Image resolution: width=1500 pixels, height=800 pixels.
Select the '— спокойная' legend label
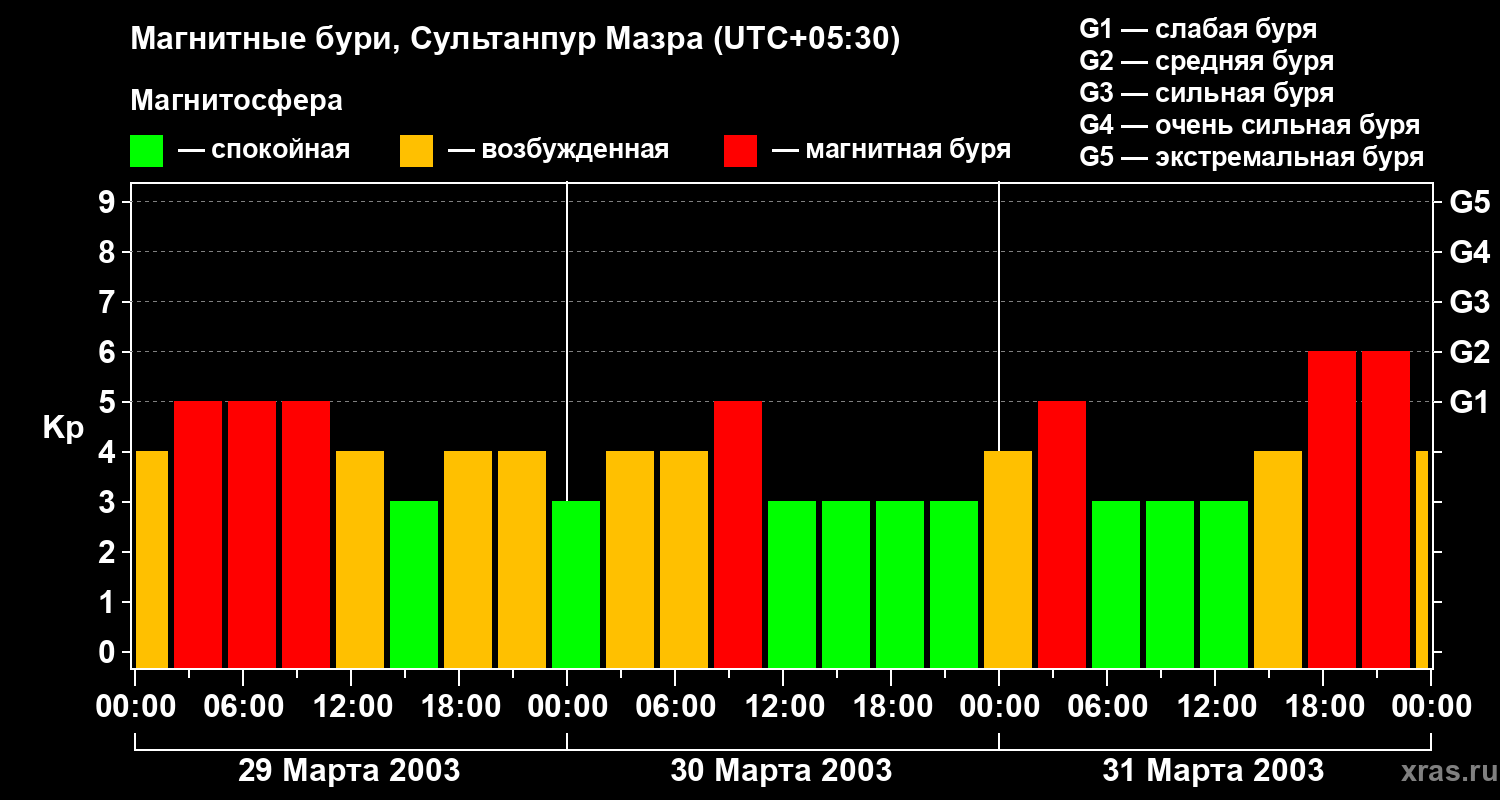264,150
